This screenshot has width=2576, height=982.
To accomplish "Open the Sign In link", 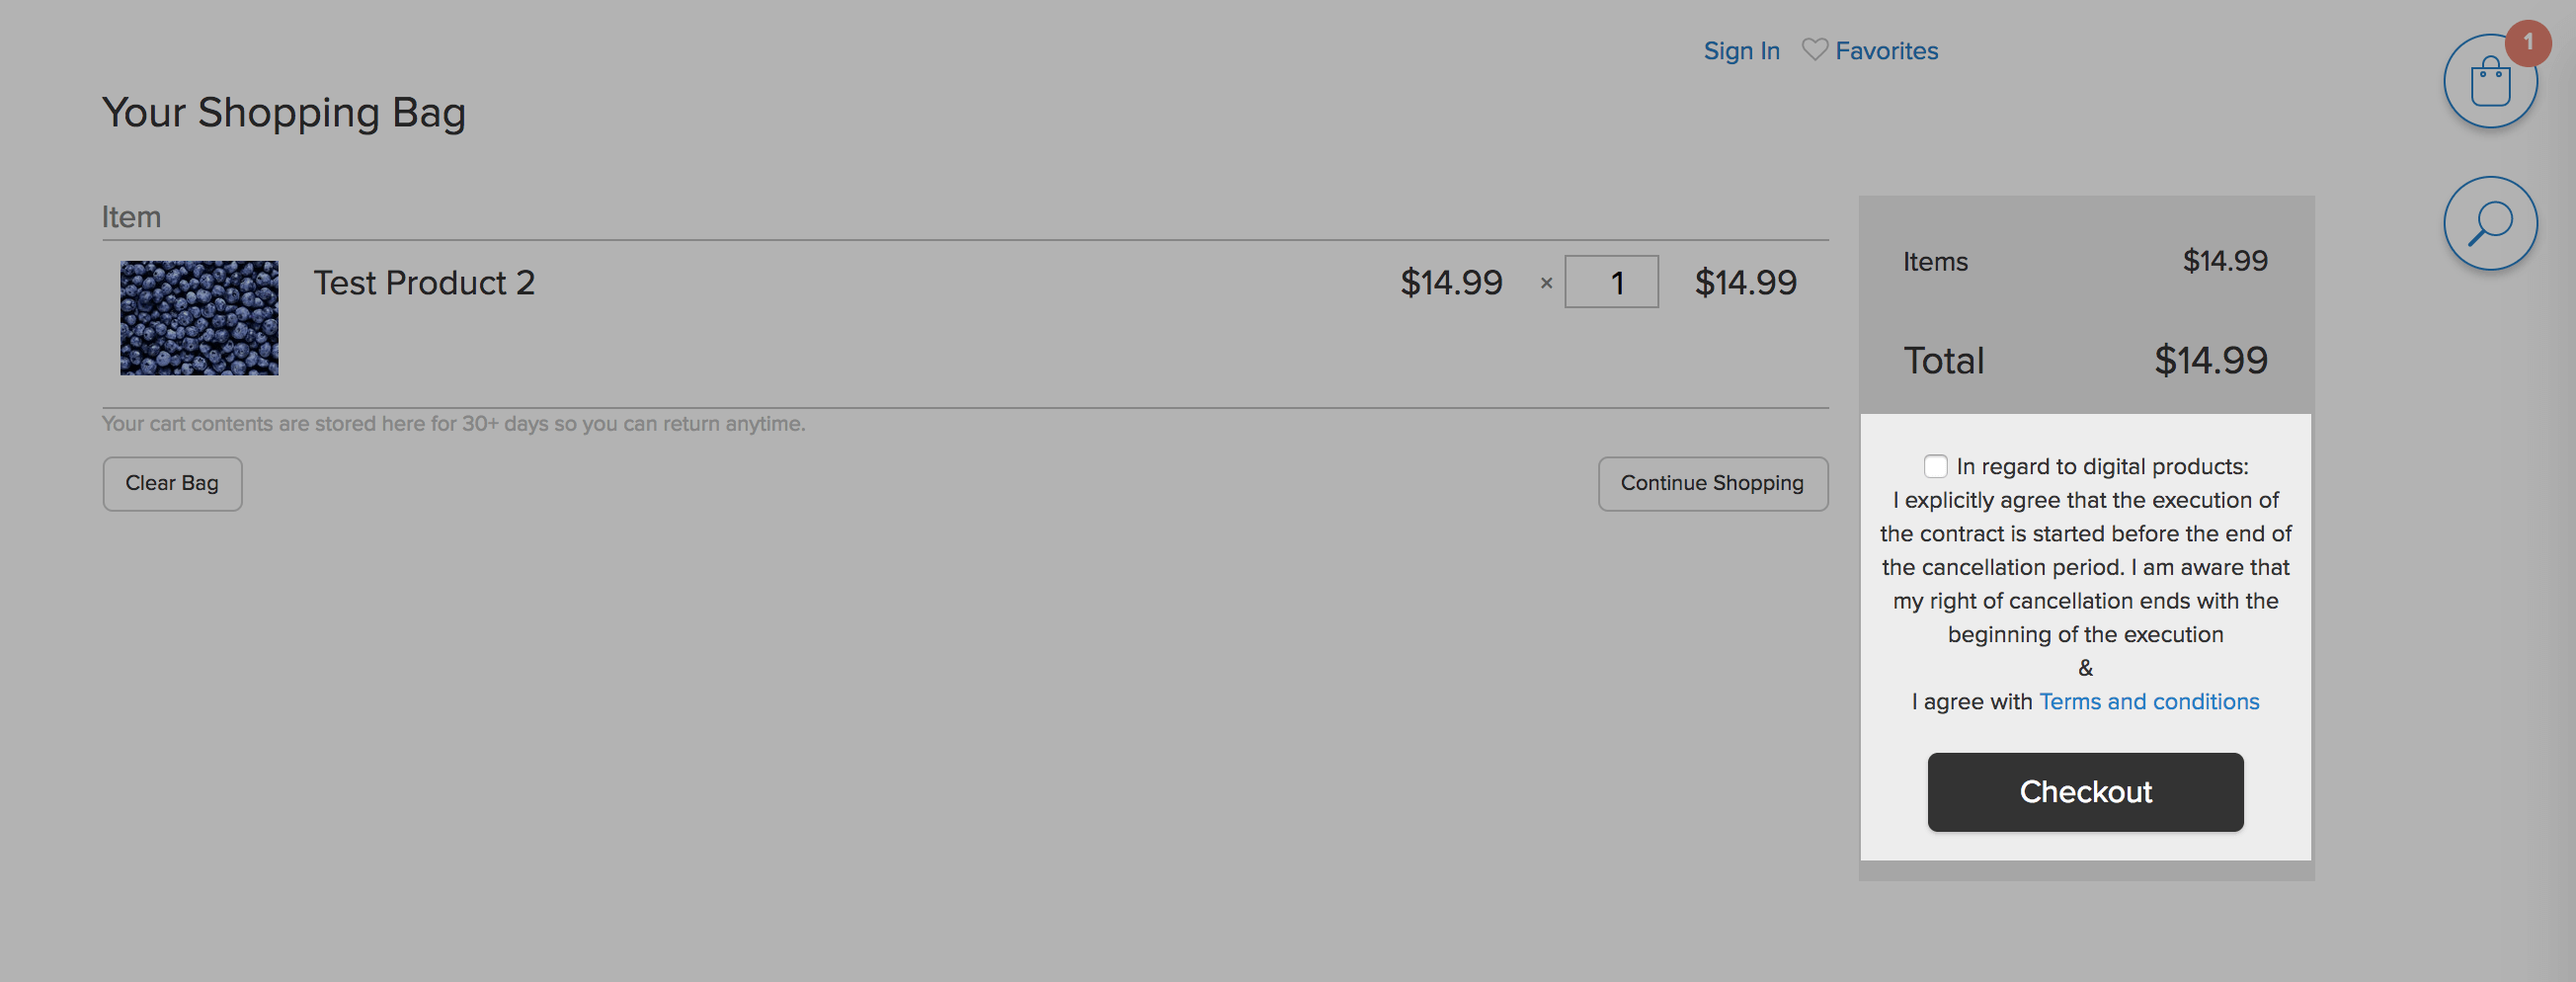I will 1741,50.
